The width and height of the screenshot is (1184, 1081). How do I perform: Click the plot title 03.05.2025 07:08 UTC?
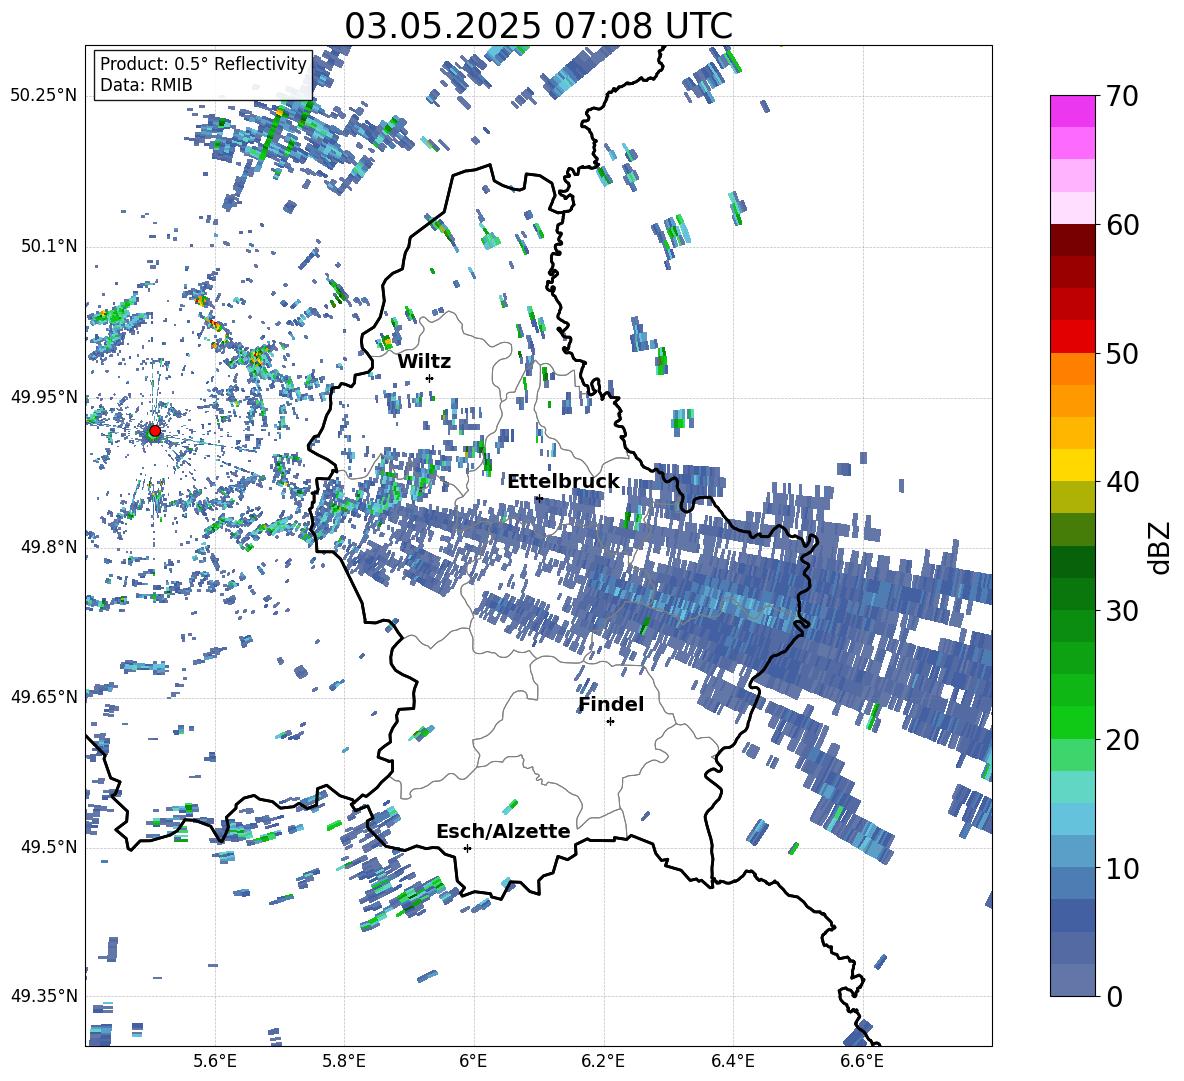pos(538,26)
